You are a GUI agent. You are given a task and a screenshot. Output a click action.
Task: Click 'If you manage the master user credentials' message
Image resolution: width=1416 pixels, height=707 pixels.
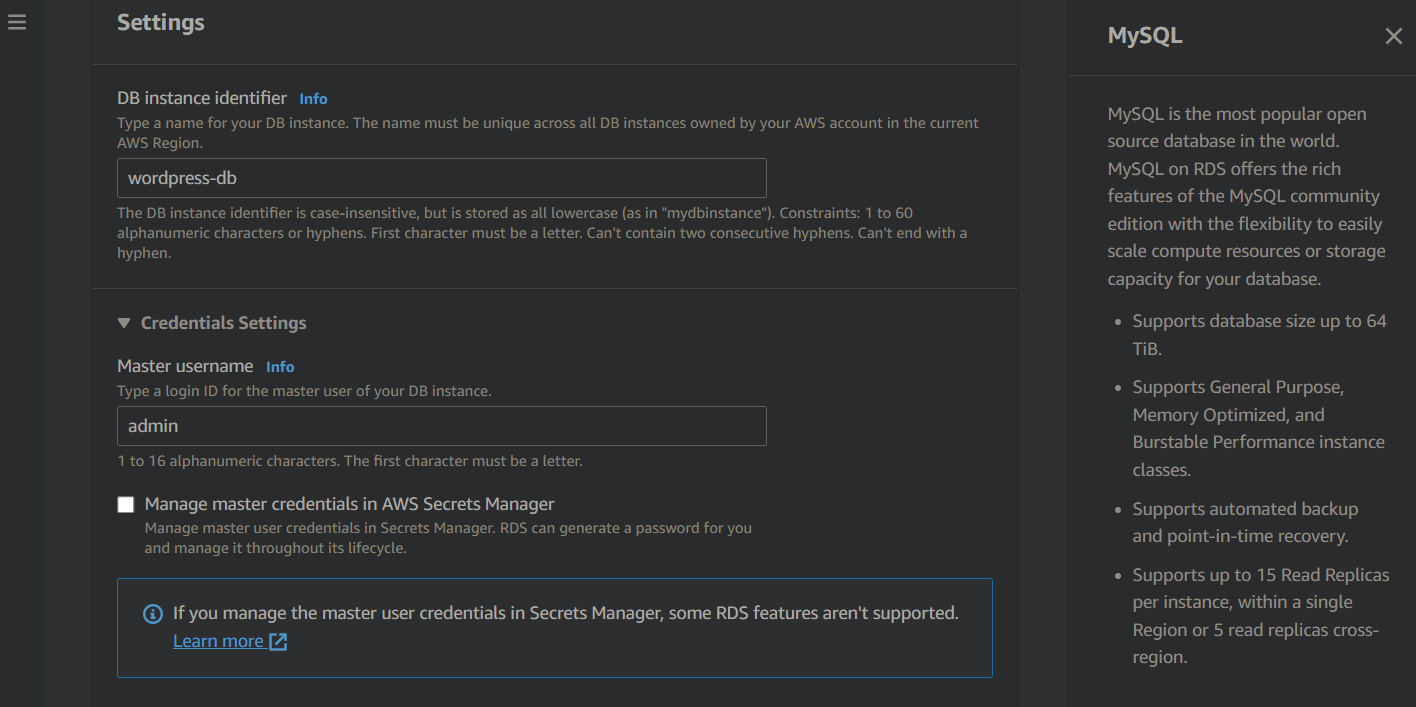(566, 613)
